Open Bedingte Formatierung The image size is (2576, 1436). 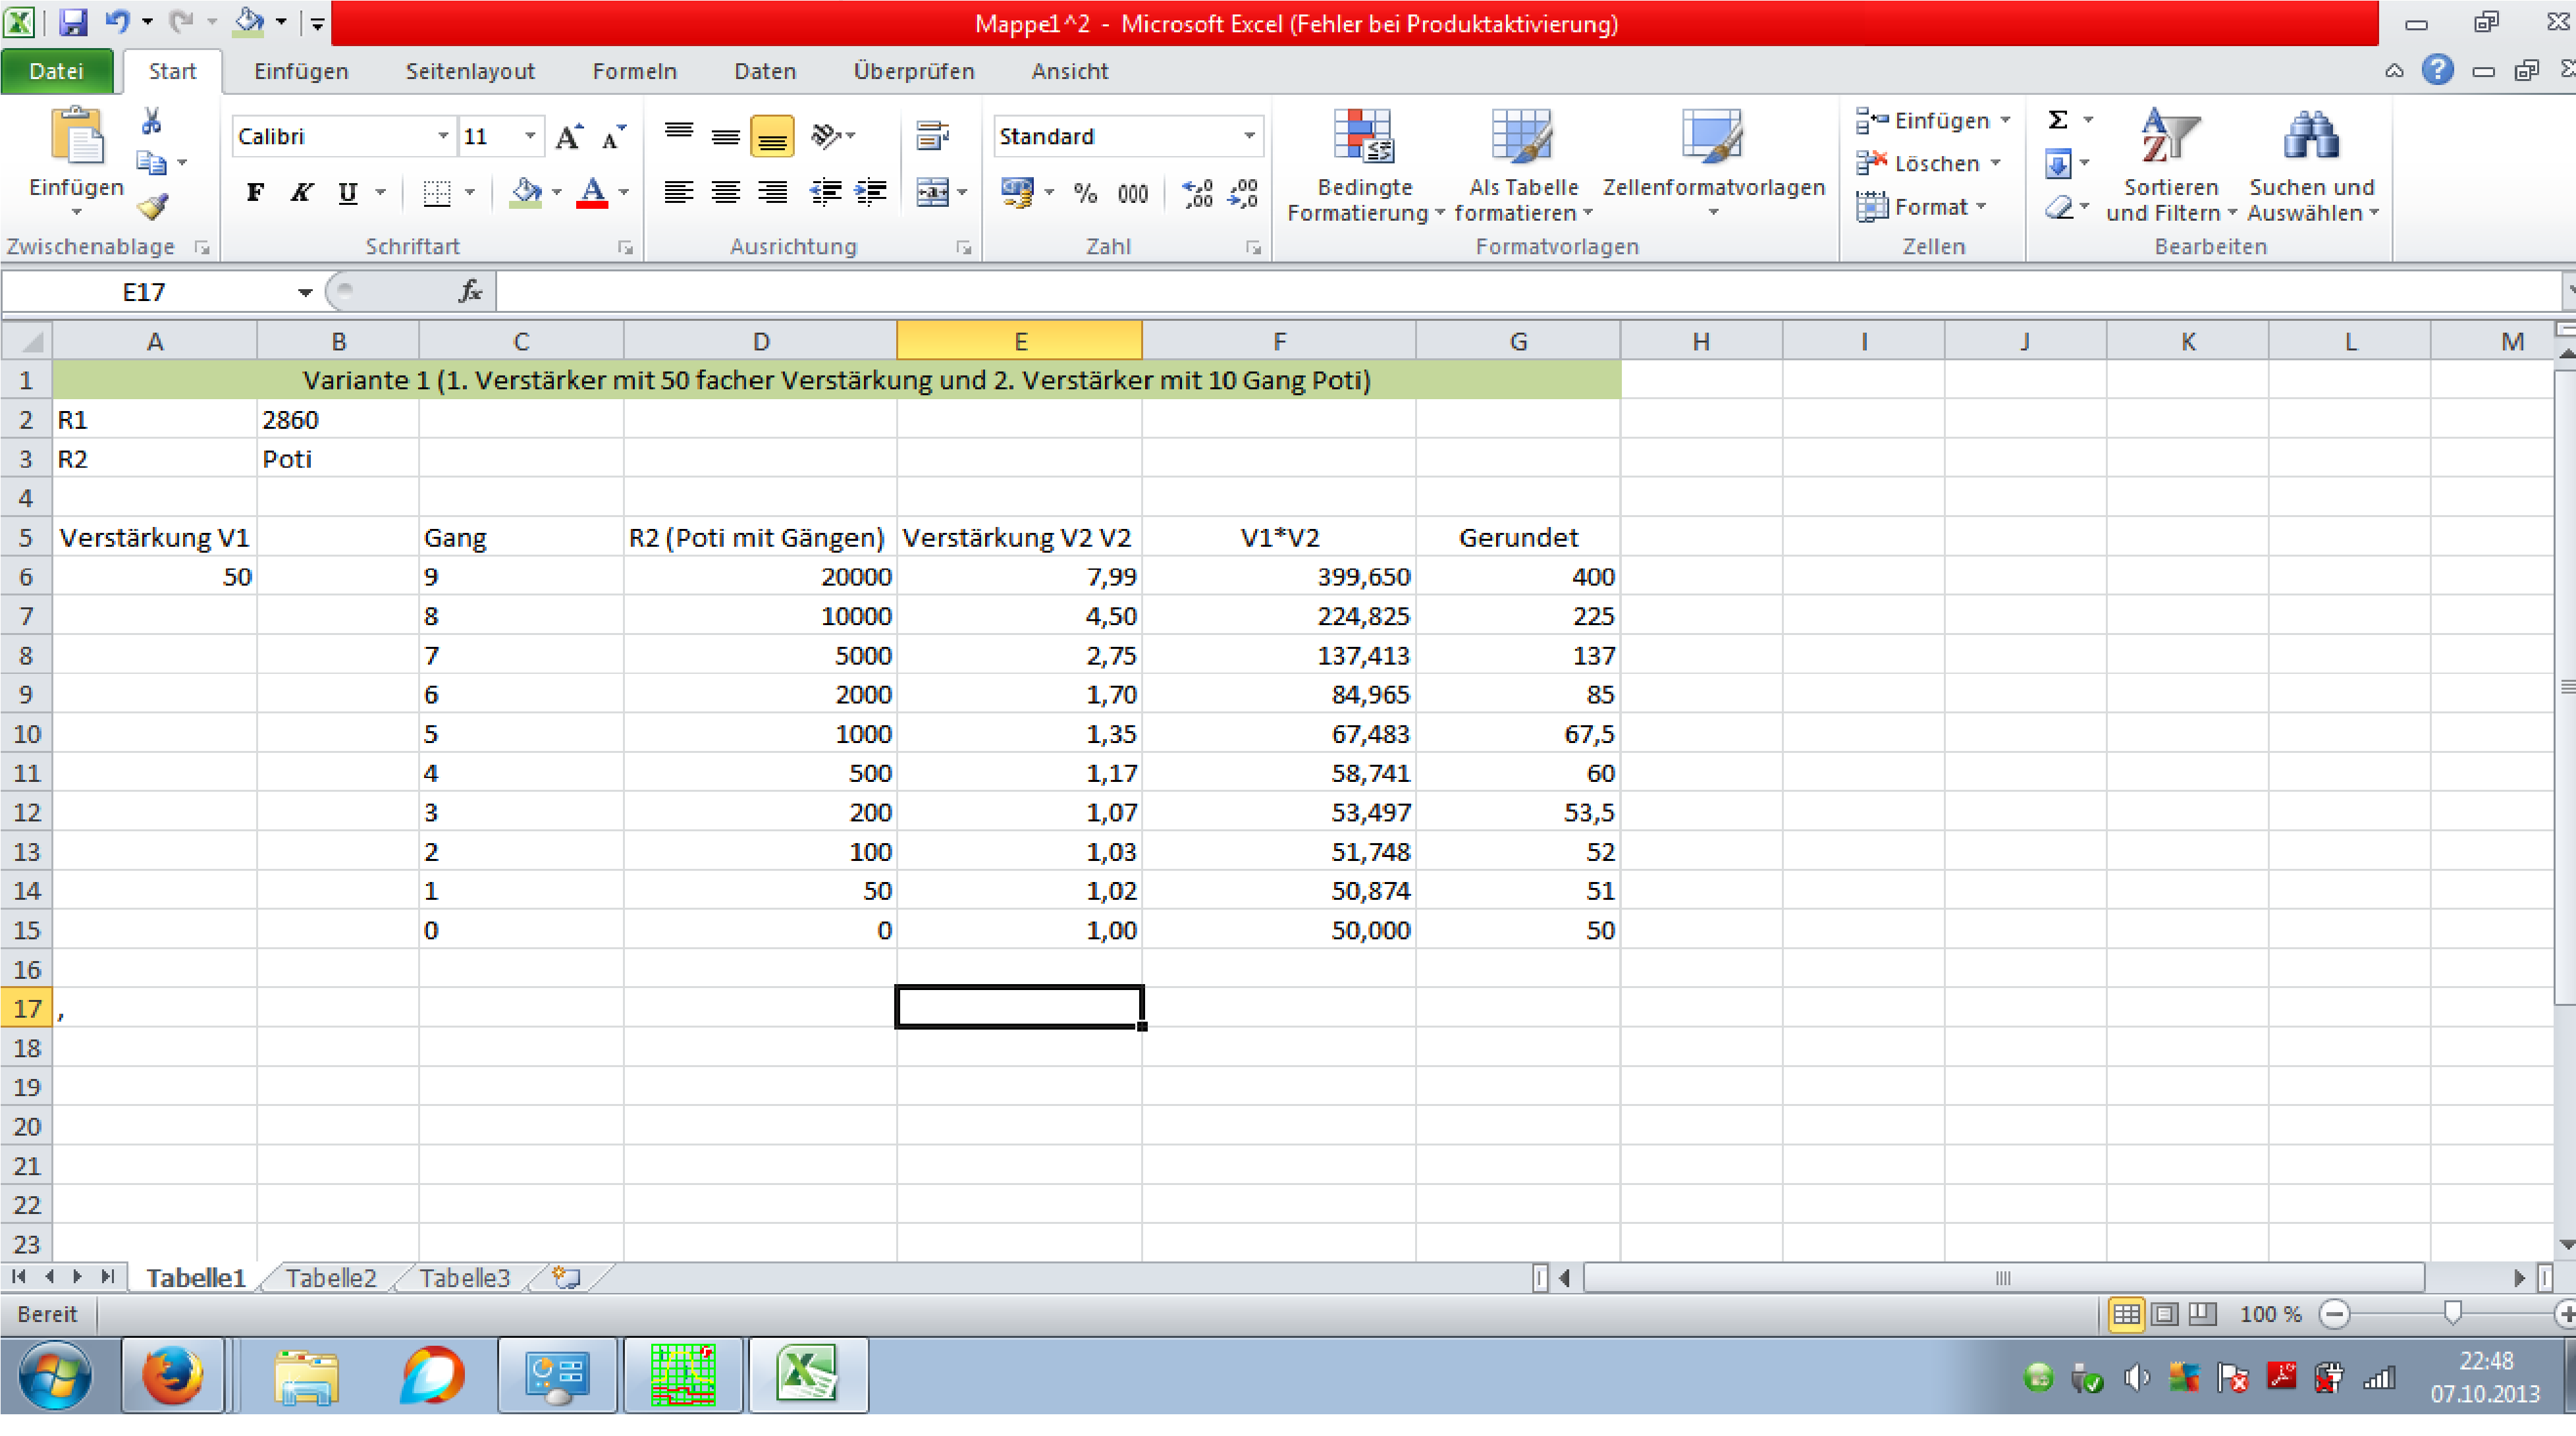(1364, 166)
